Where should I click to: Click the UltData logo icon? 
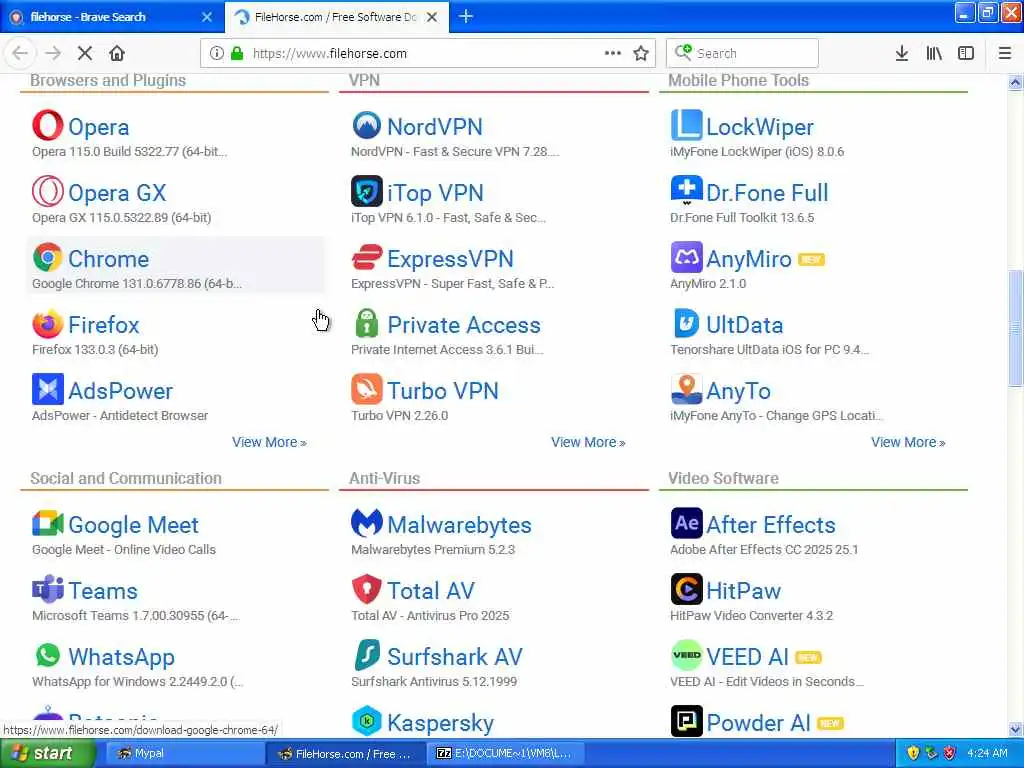(686, 323)
